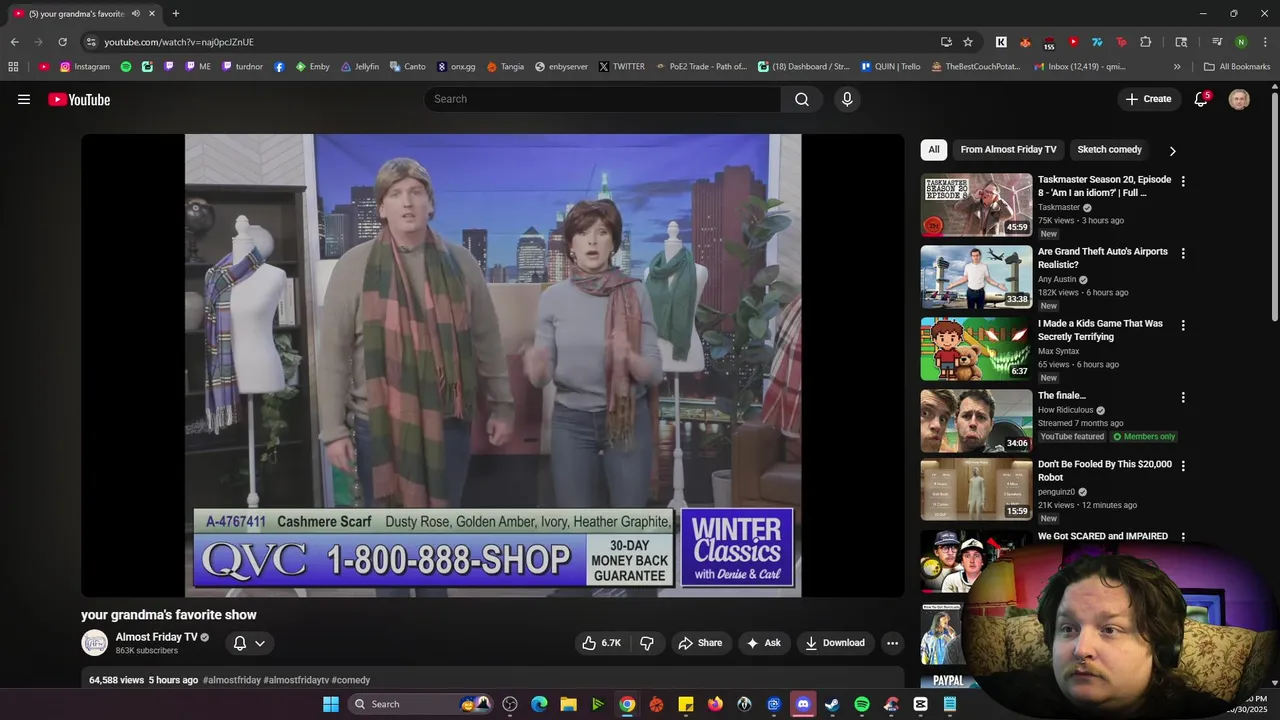
Task: Dislike the video with thumbs down
Action: pyautogui.click(x=647, y=643)
